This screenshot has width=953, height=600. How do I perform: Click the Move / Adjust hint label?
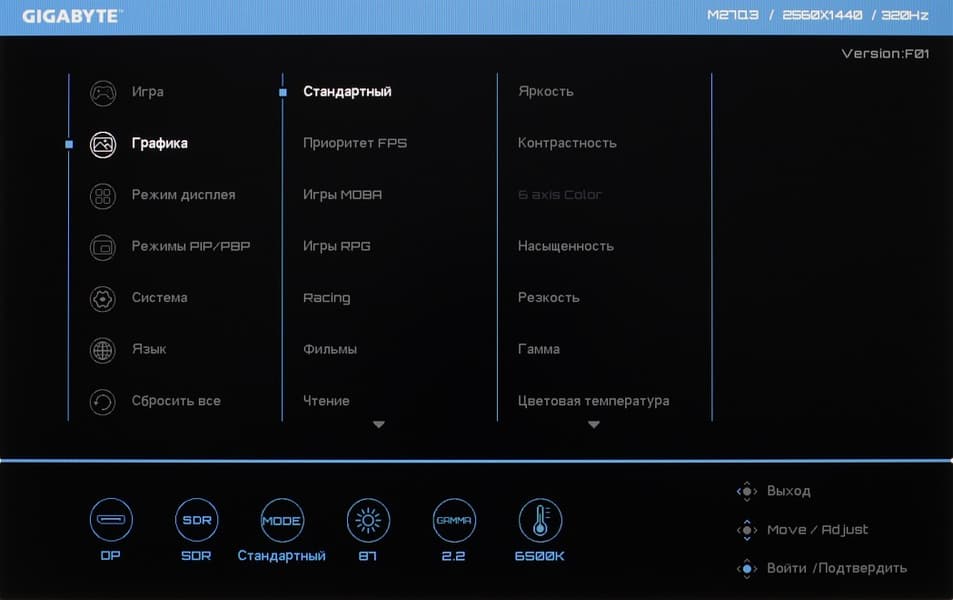817,530
